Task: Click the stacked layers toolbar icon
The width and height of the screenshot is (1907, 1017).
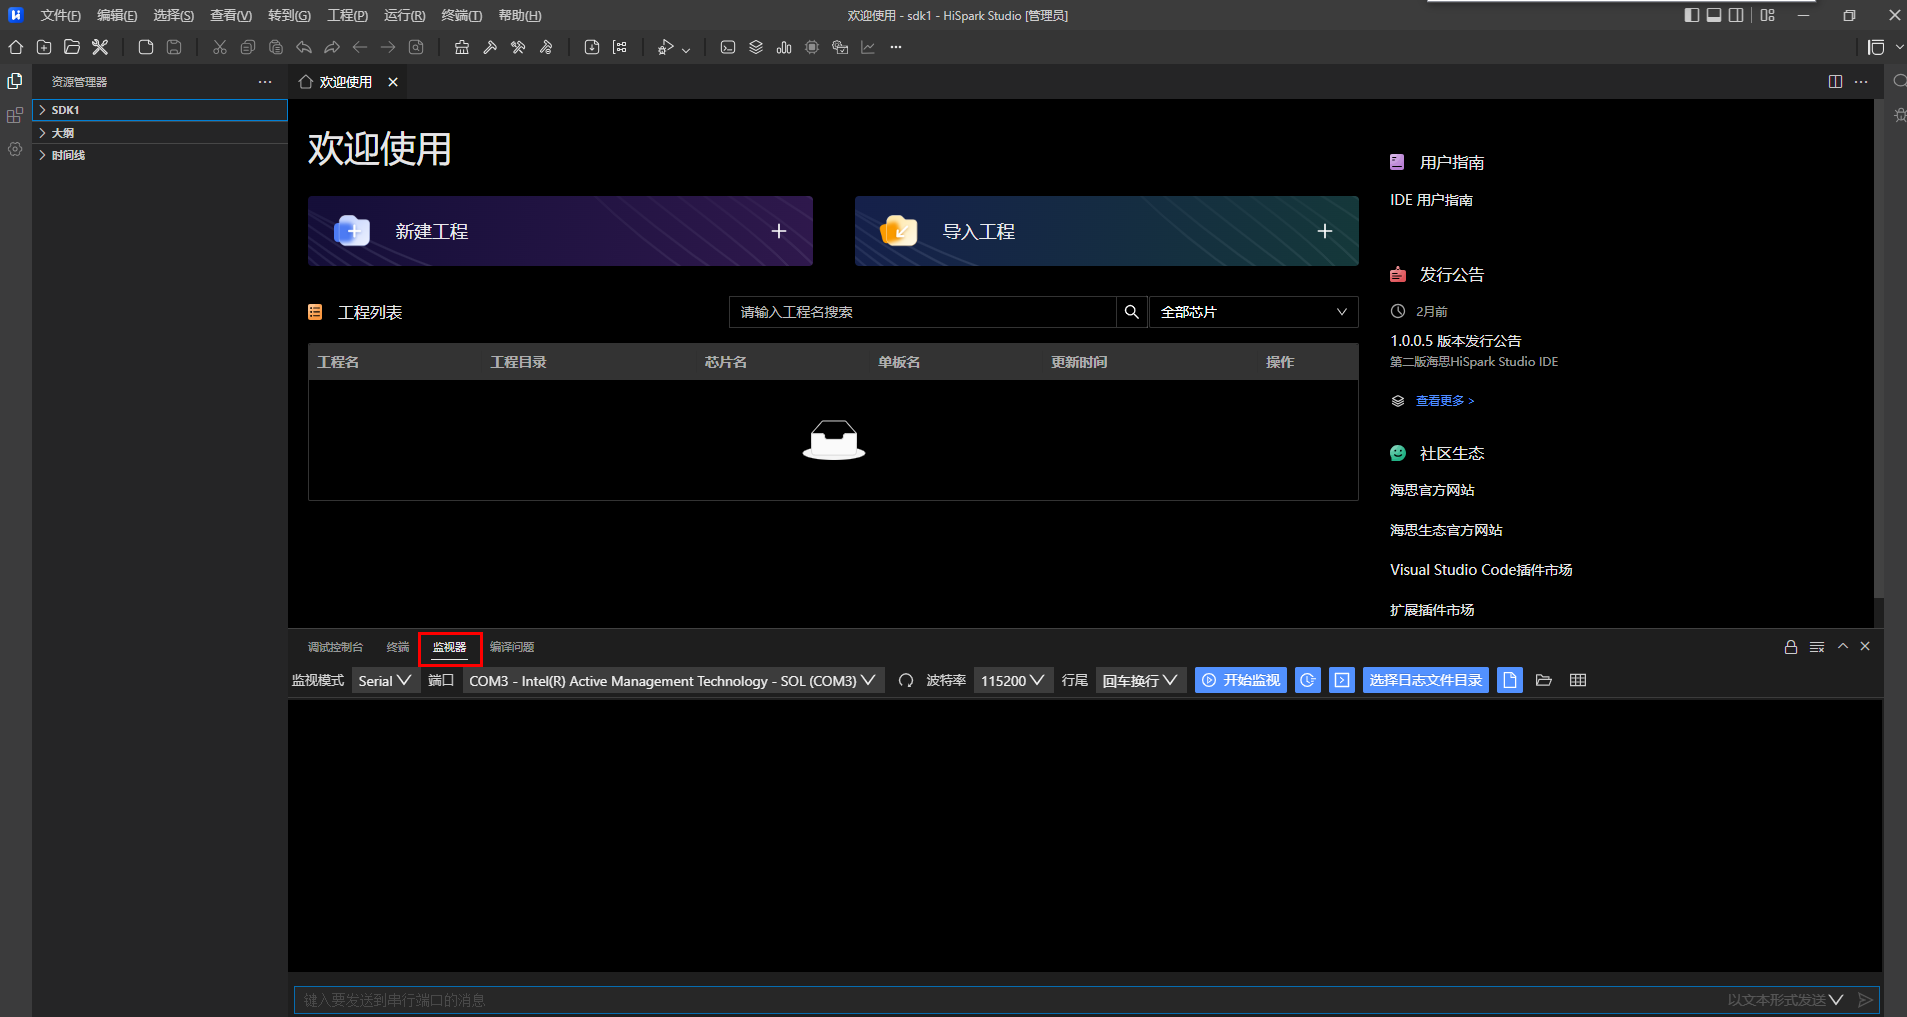Action: tap(756, 47)
